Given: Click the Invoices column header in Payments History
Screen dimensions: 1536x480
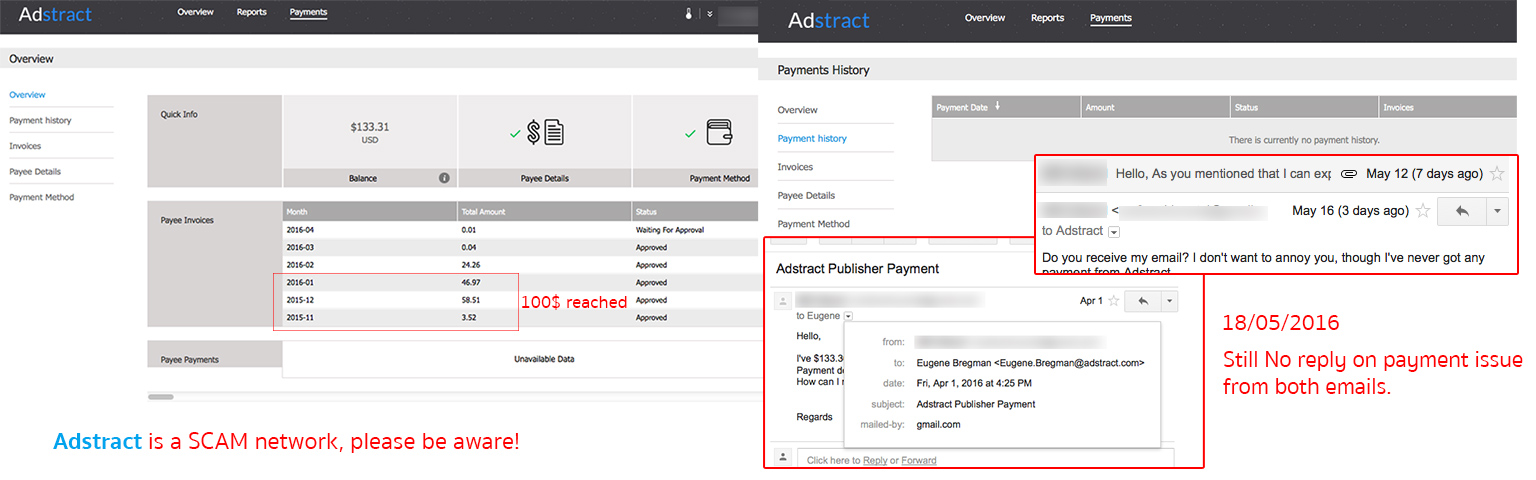Looking at the screenshot, I should 1398,107.
